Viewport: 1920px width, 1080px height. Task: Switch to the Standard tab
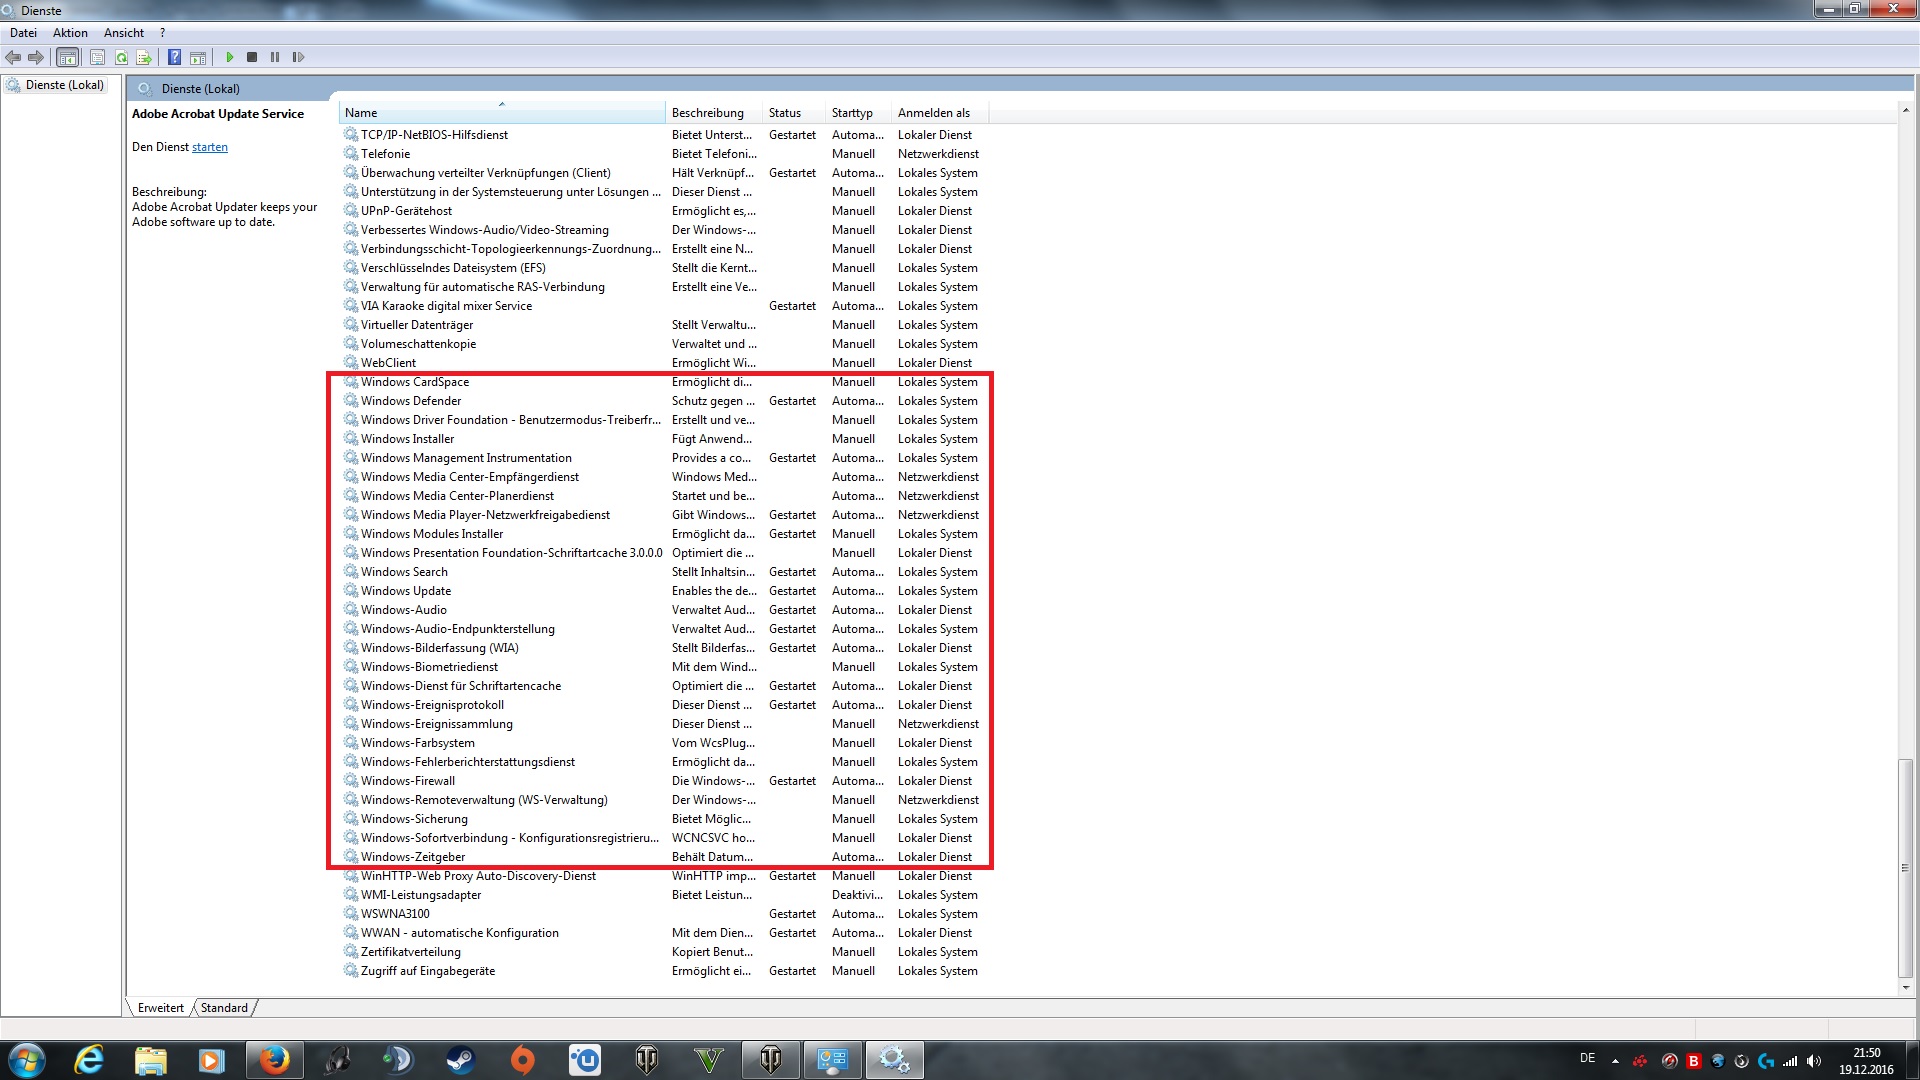pos(224,1008)
